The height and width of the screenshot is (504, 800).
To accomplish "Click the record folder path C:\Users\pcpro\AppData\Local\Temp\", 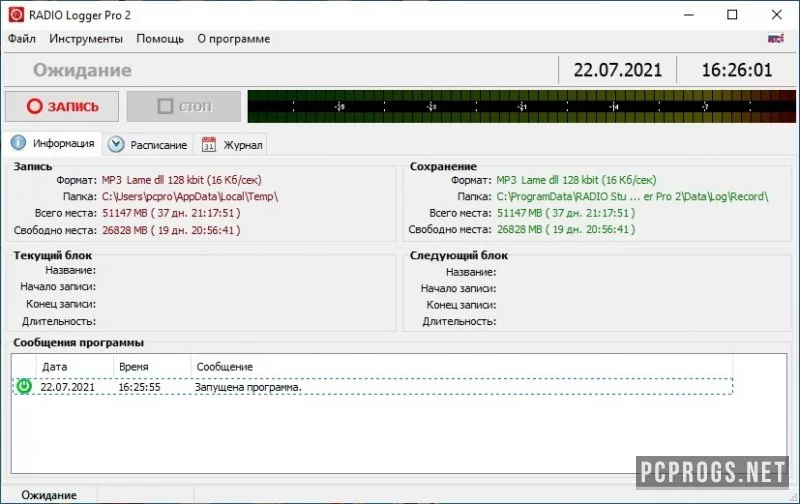I will point(190,196).
